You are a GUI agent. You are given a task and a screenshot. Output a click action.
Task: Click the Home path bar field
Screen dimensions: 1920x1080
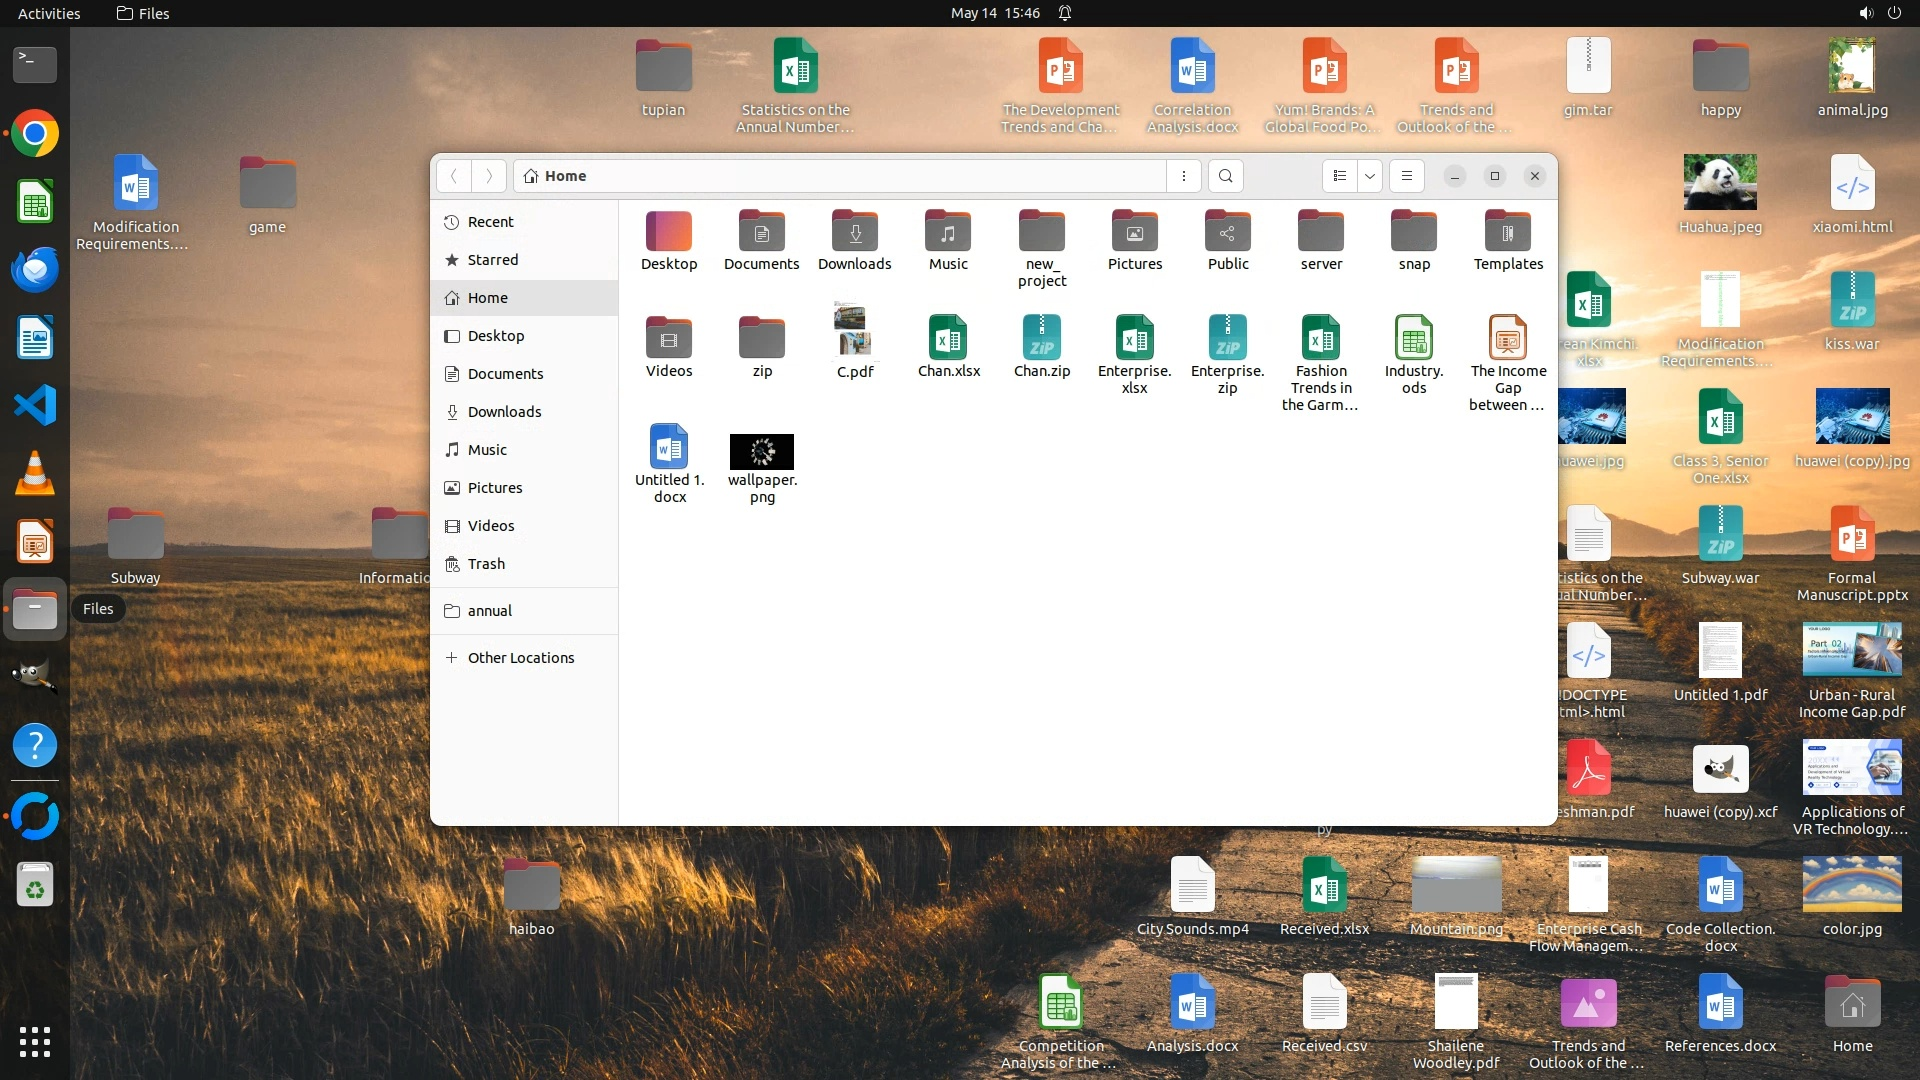click(x=840, y=176)
